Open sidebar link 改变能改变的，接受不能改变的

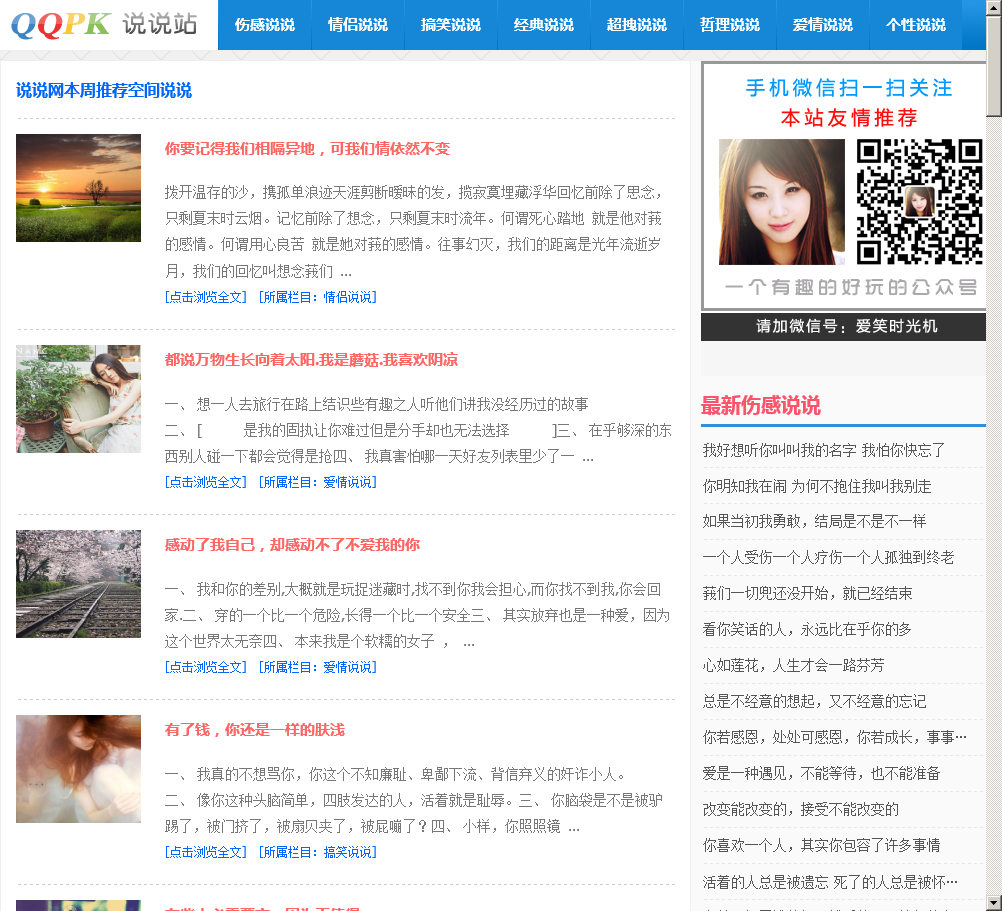800,809
